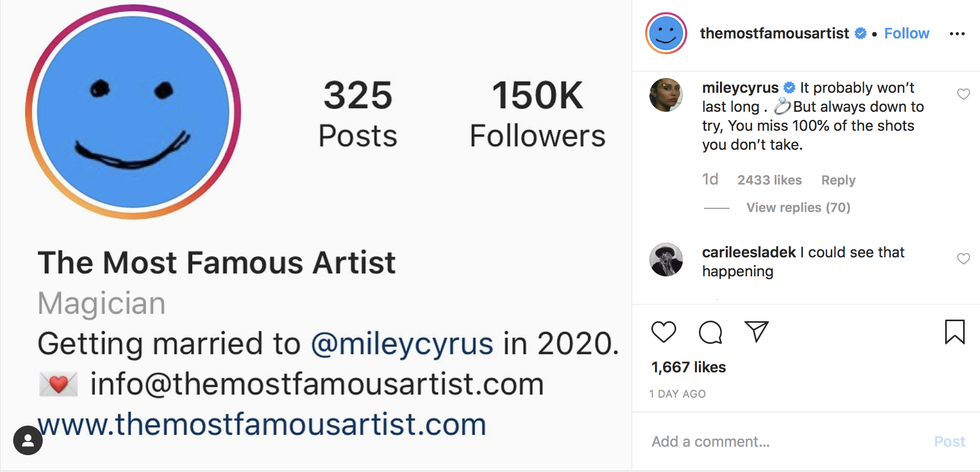The height and width of the screenshot is (472, 980).
Task: Open carileesladek's profile picture avatar
Action: pos(666,260)
